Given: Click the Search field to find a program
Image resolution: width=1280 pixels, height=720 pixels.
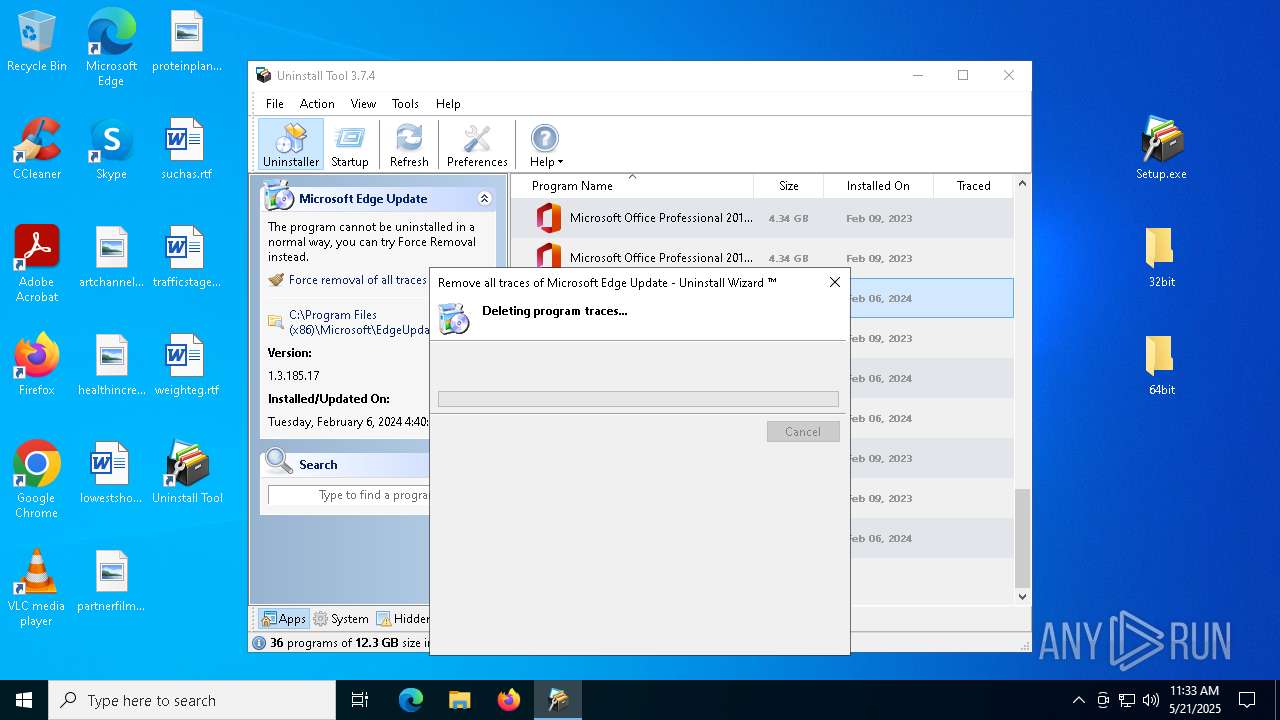Looking at the screenshot, I should click(x=349, y=495).
